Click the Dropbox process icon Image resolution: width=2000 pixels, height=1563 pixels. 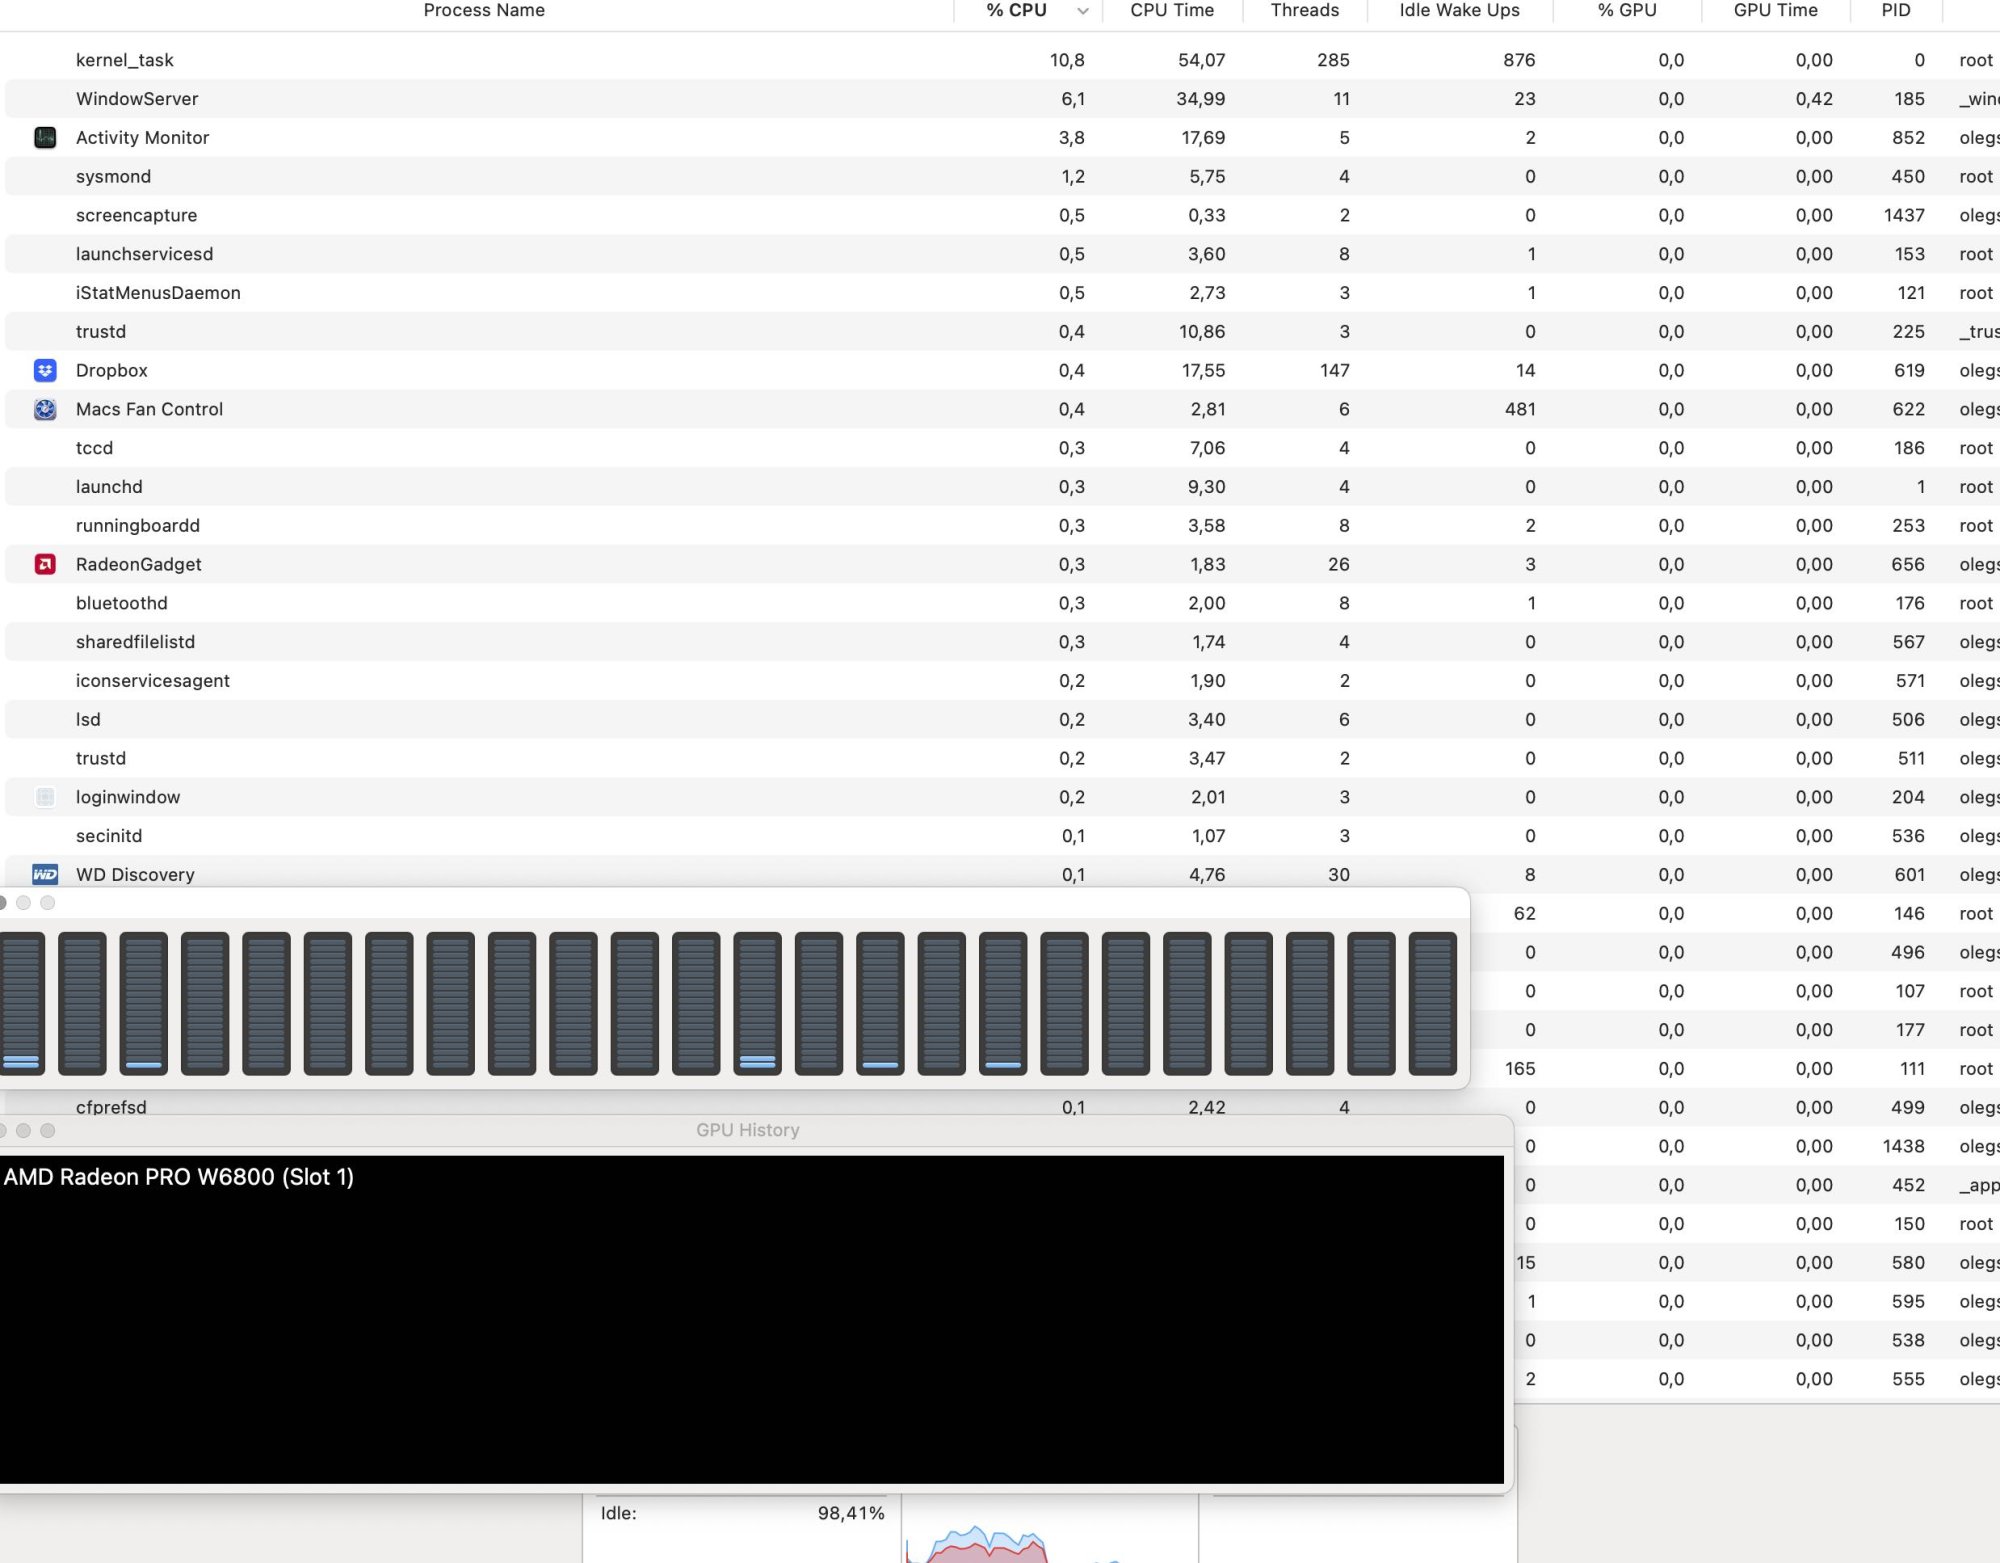click(x=45, y=371)
